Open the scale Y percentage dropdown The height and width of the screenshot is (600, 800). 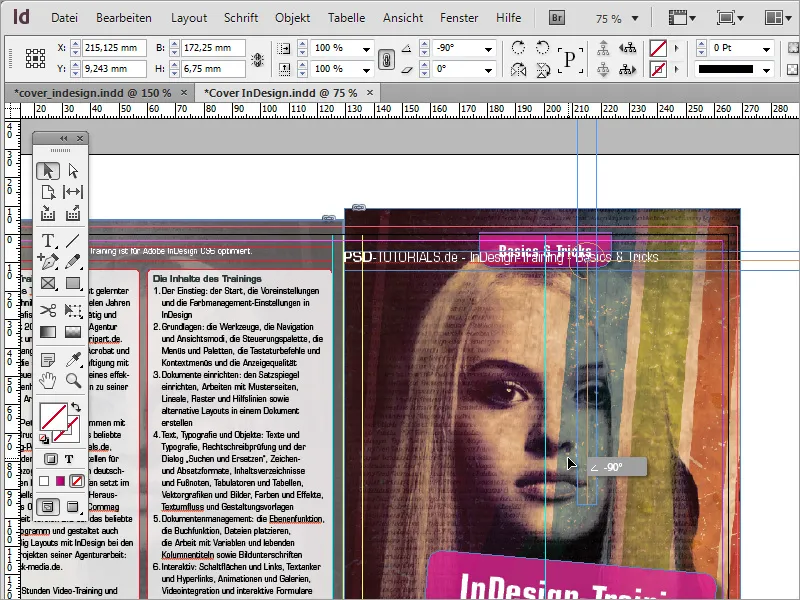coord(366,70)
